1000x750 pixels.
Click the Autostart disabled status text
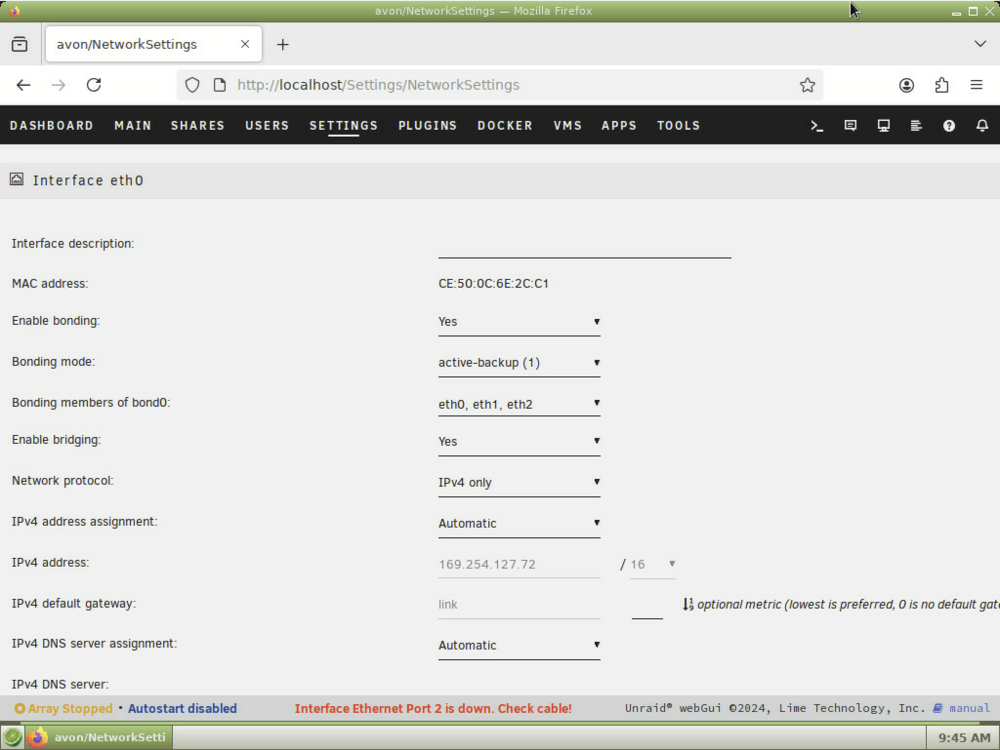pos(182,709)
